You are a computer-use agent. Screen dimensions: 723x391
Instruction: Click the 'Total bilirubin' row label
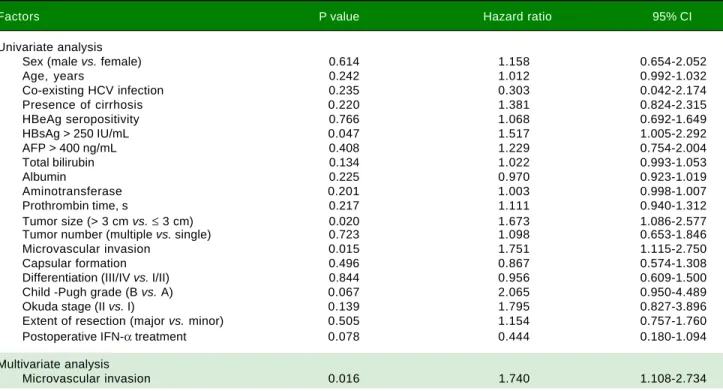pos(58,162)
